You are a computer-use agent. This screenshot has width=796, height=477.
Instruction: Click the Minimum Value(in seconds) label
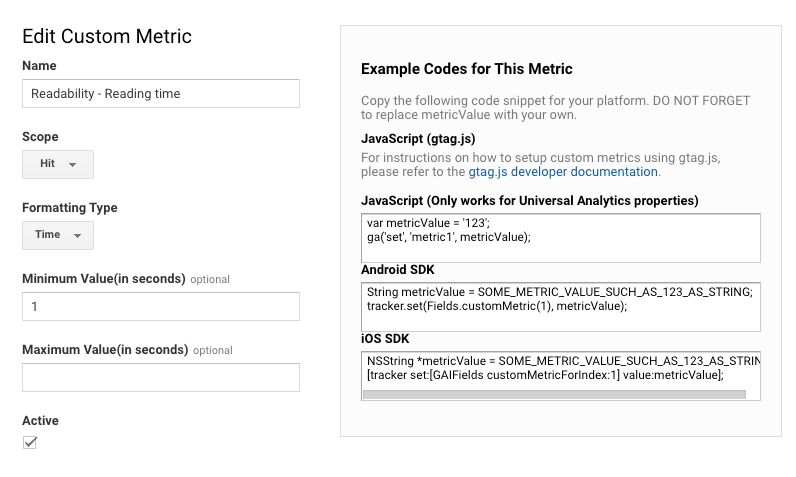click(x=104, y=279)
